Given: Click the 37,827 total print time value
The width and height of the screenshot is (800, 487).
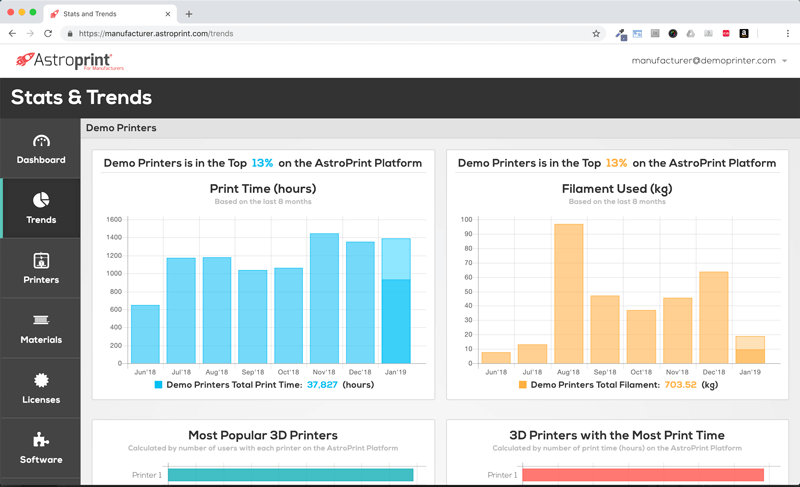Looking at the screenshot, I should coord(322,385).
